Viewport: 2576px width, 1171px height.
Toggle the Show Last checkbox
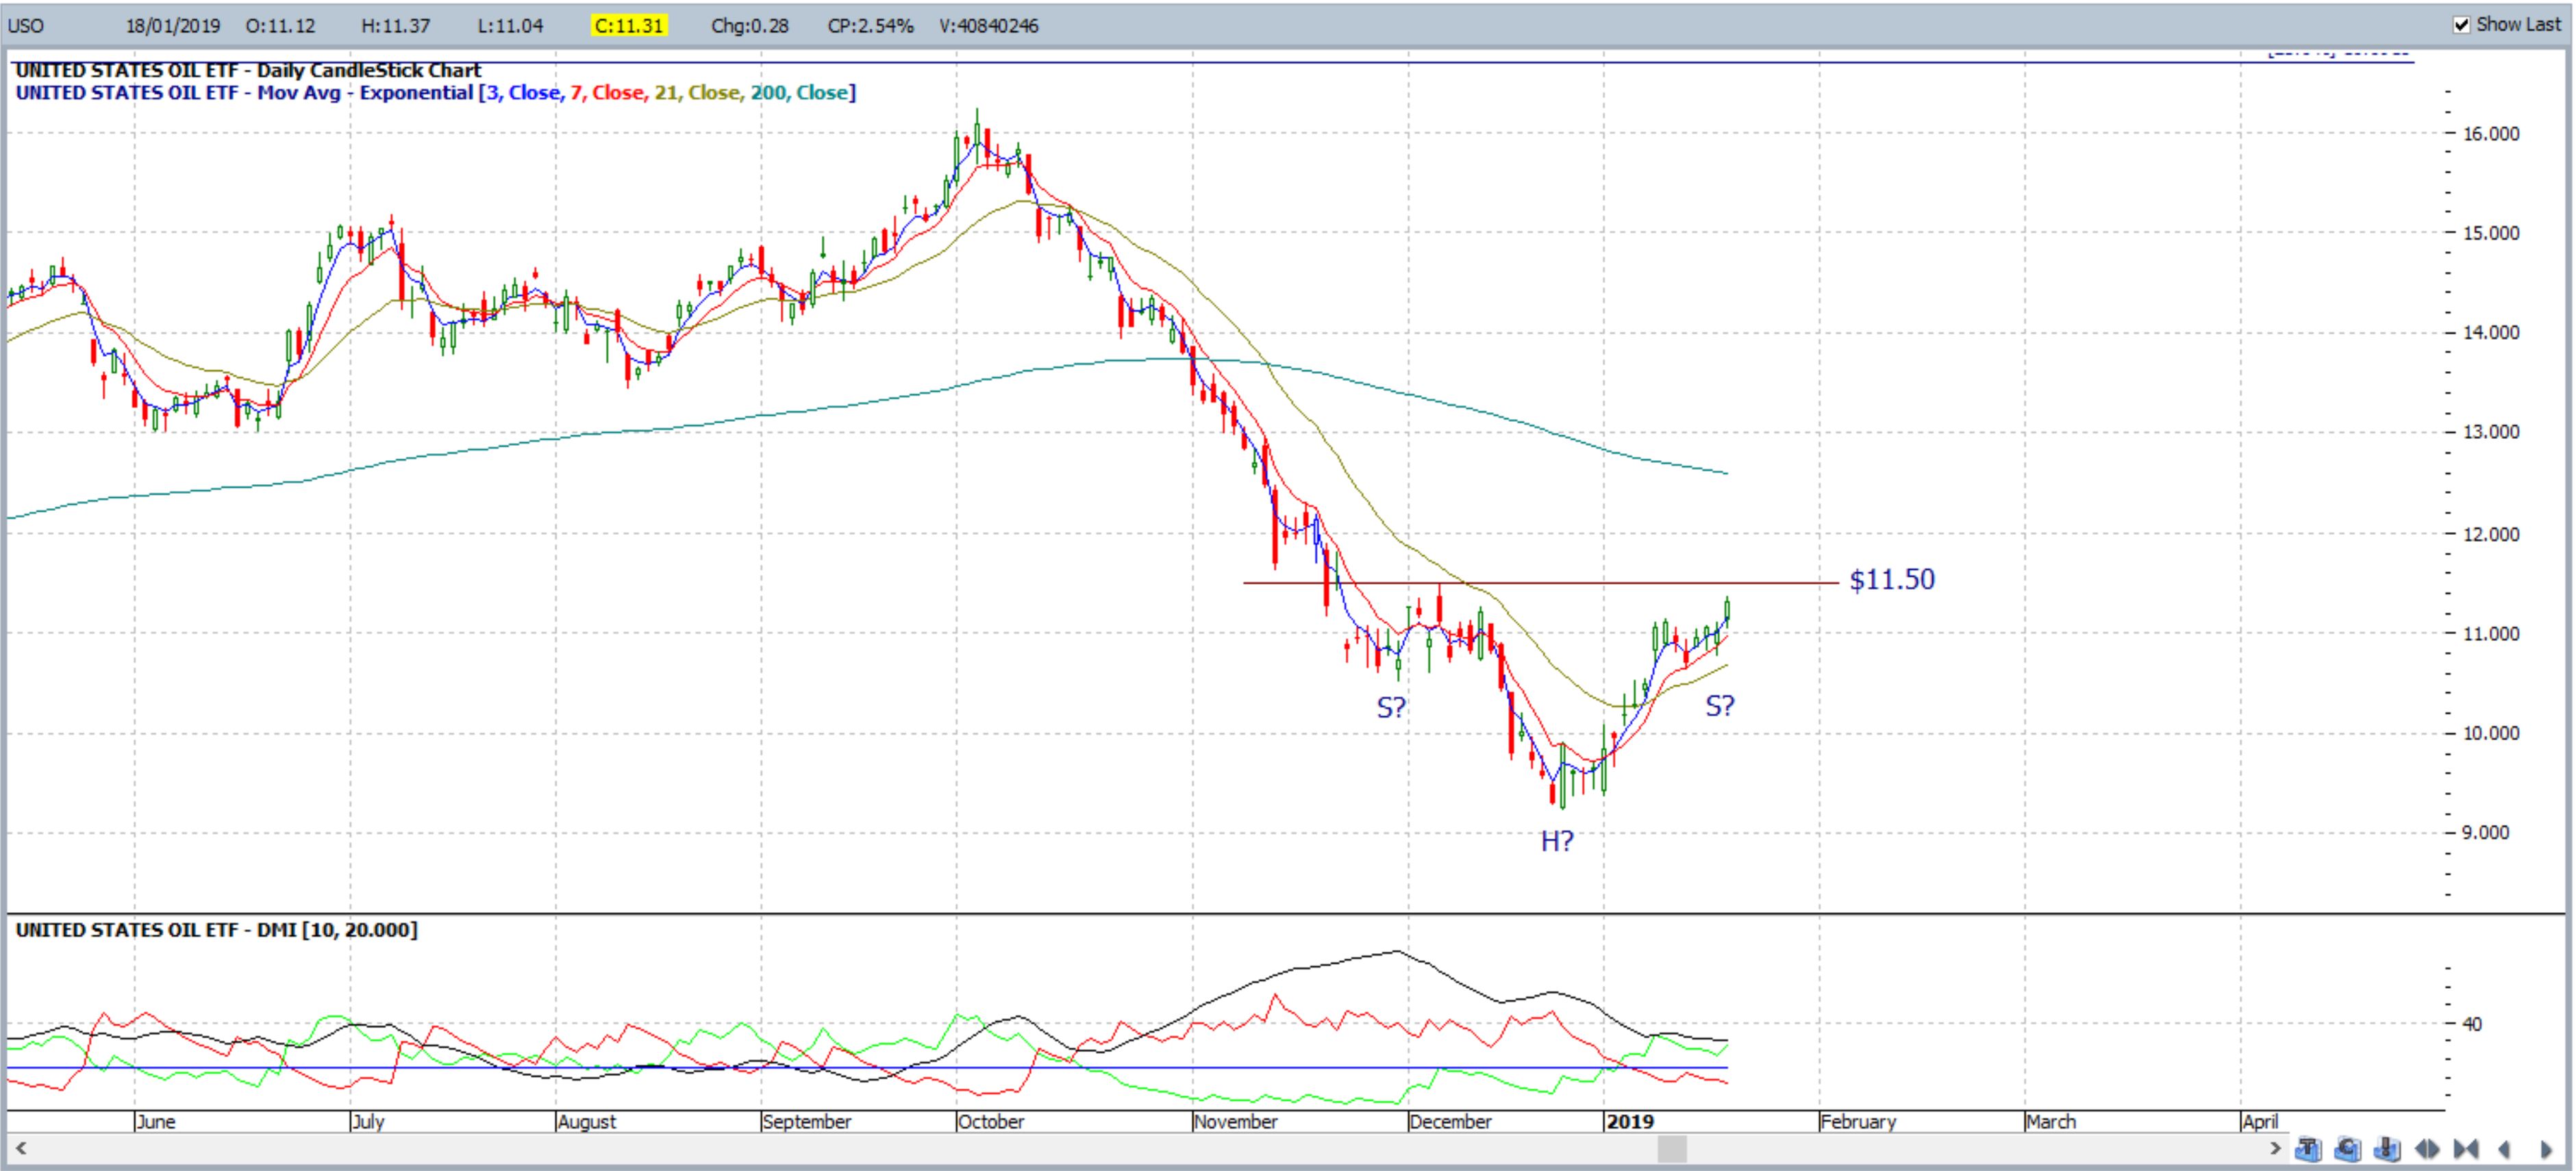[2462, 25]
